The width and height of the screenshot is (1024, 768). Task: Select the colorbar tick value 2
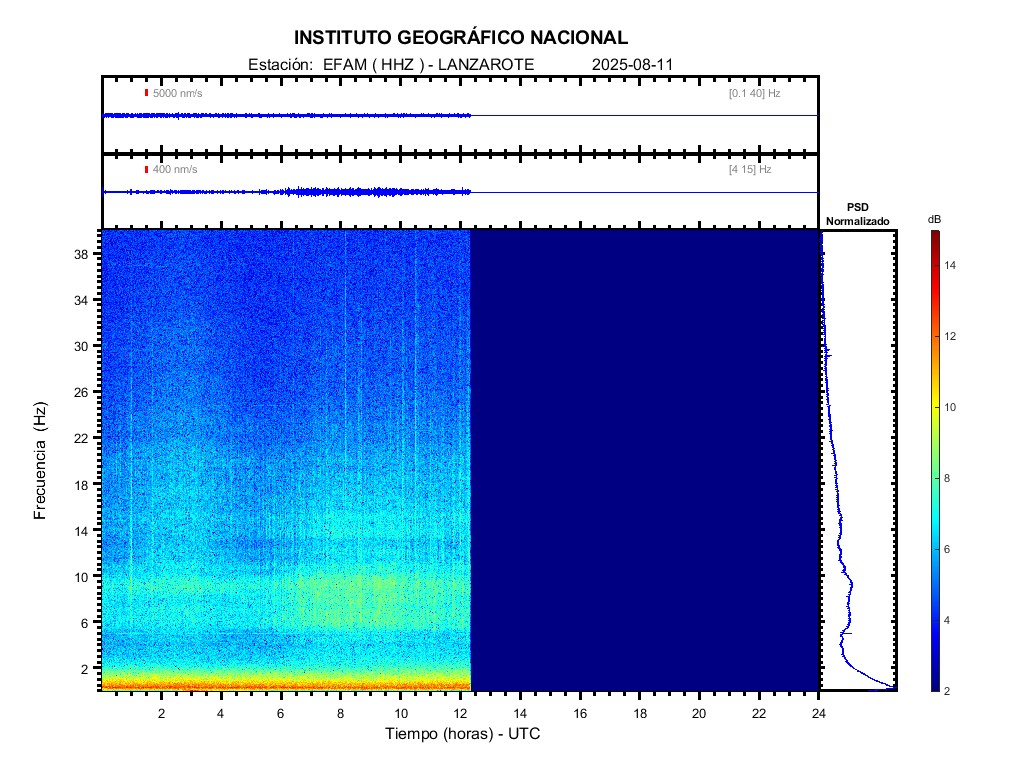tap(947, 691)
